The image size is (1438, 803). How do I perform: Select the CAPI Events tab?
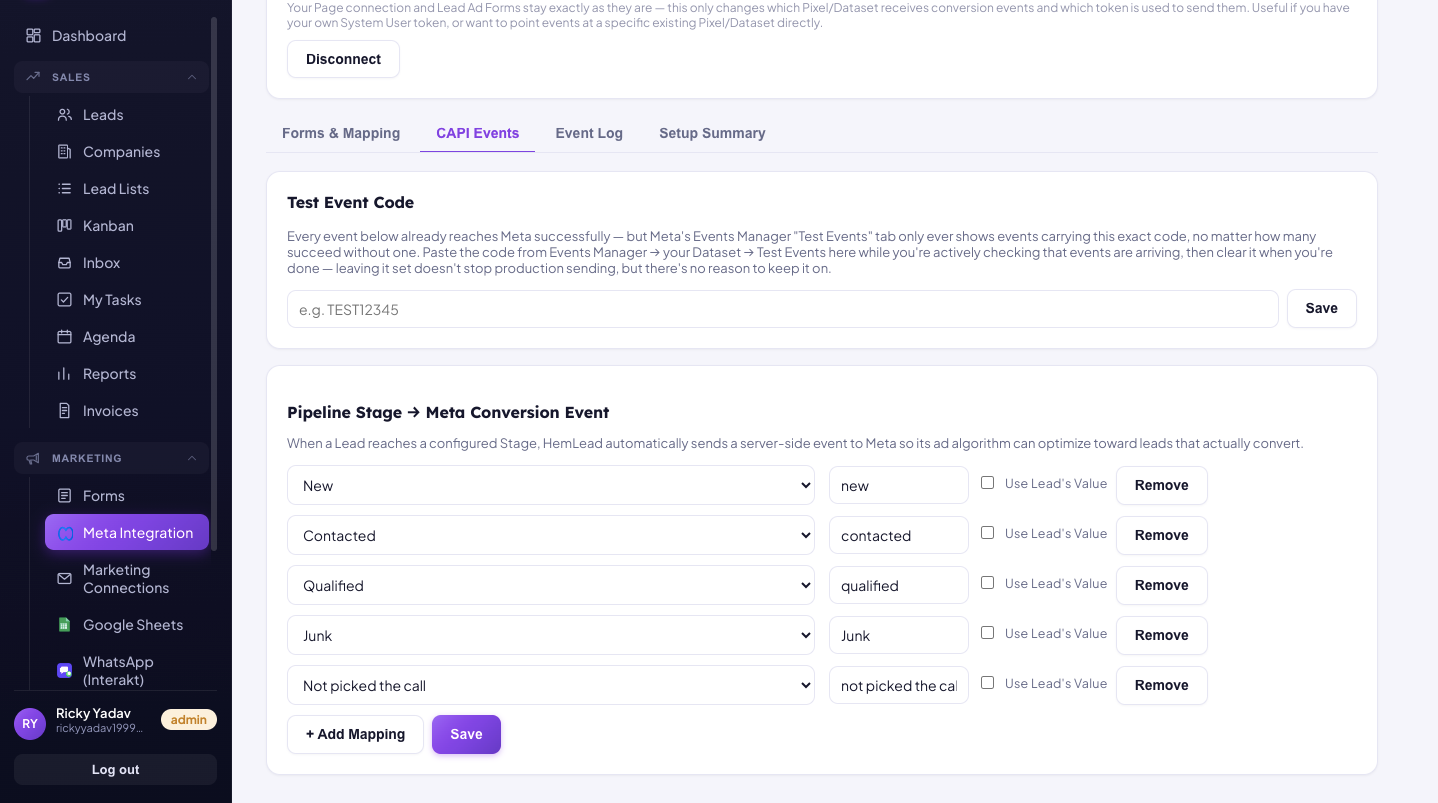click(478, 133)
